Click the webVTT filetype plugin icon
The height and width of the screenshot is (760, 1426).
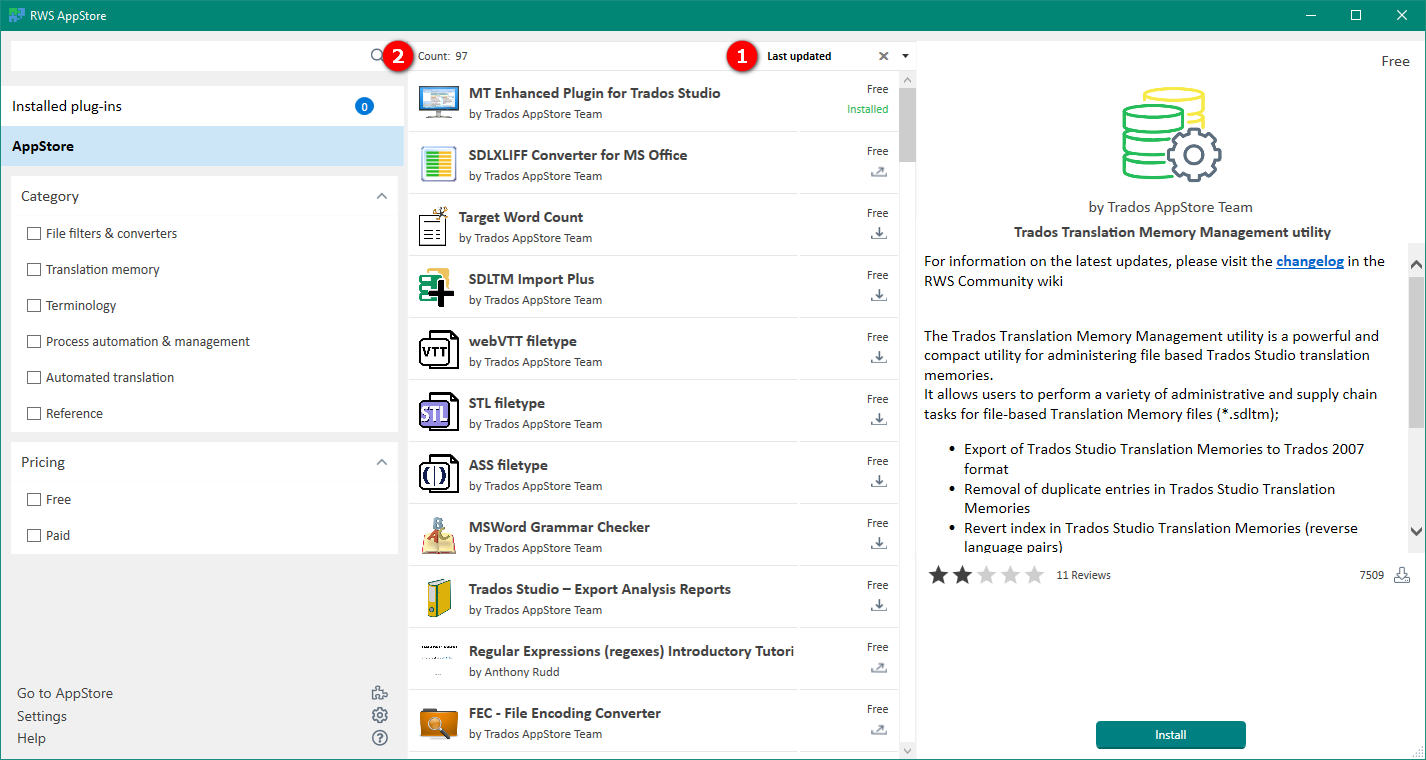pos(438,350)
